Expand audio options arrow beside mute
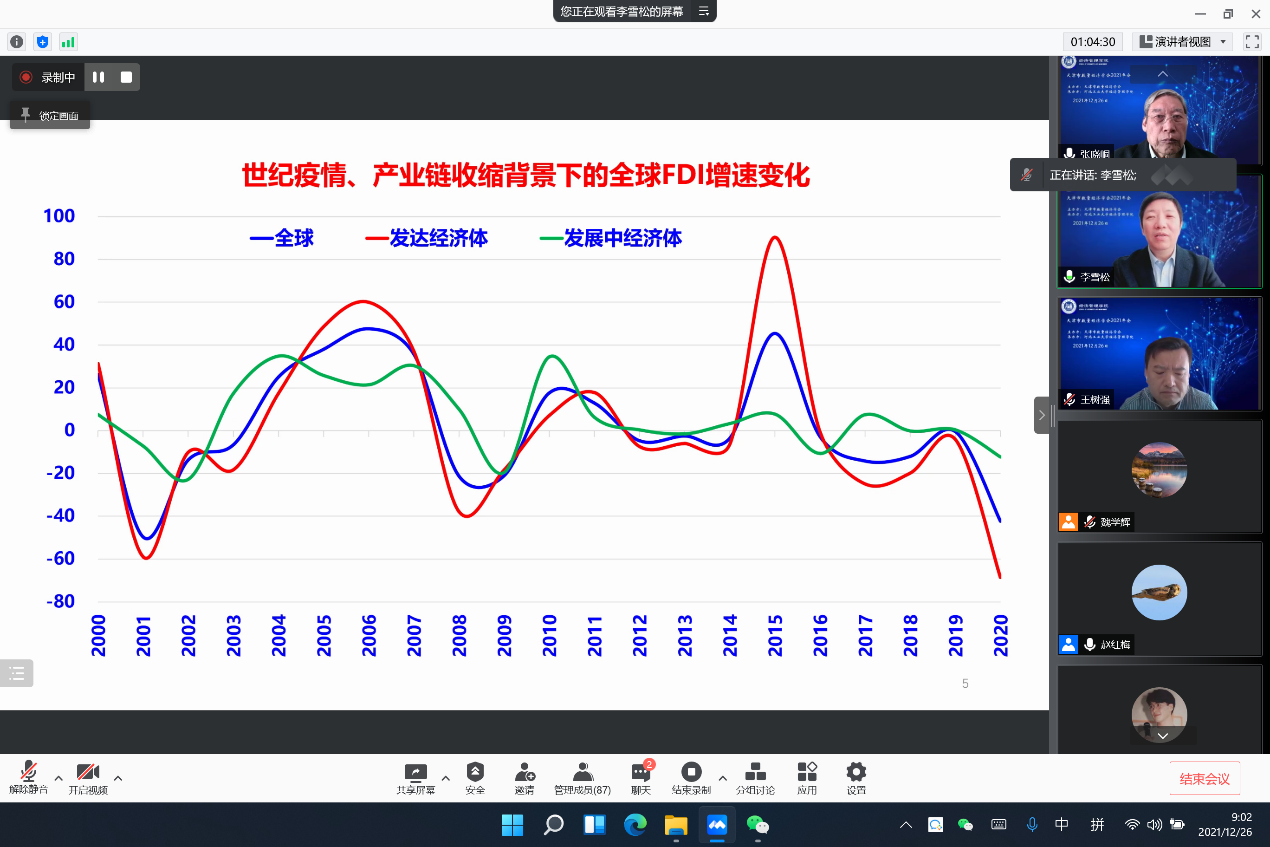 tap(58, 778)
